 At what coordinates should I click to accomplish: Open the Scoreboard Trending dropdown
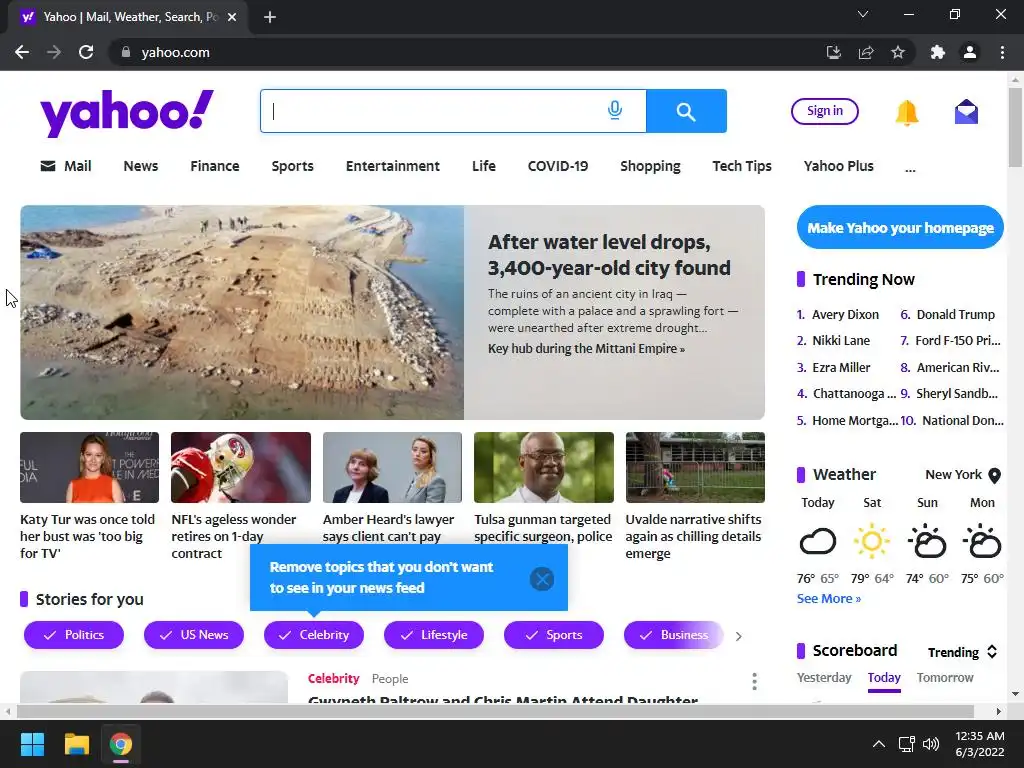963,652
